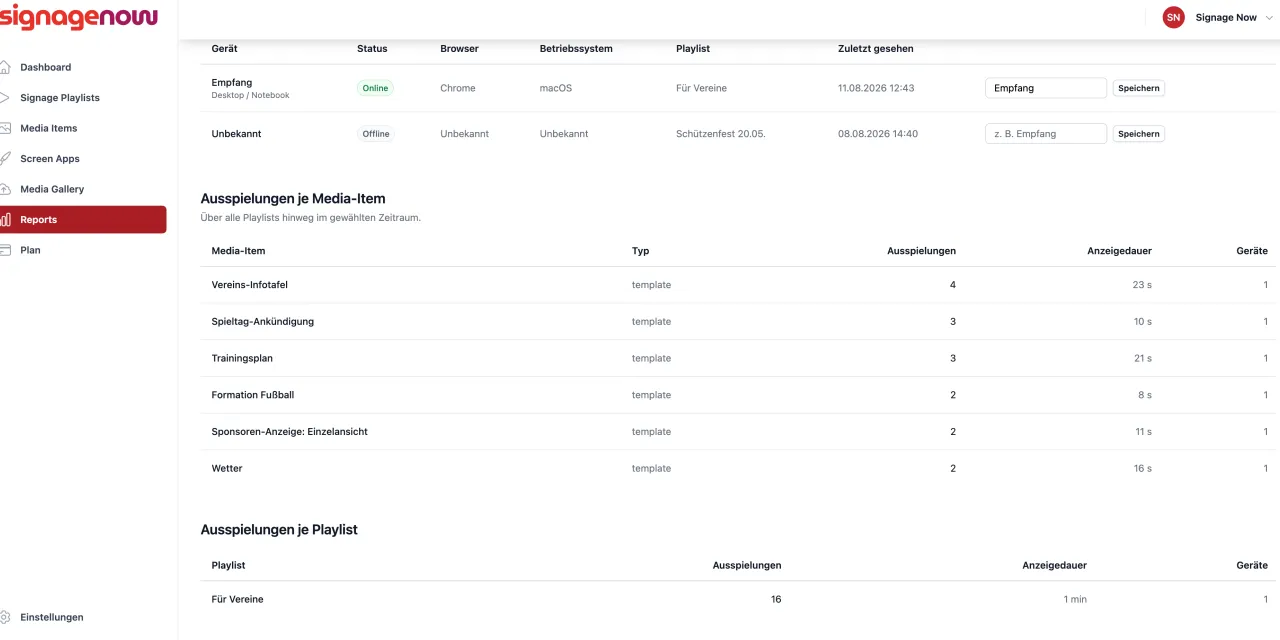The image size is (1280, 640).
Task: Click the signagenow logo
Action: pyautogui.click(x=79, y=17)
